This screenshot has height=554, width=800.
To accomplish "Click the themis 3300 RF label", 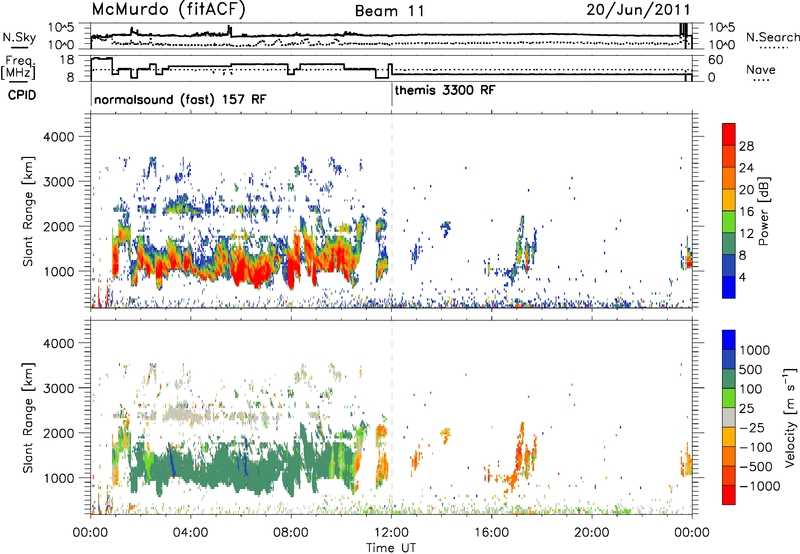I will 445,90.
